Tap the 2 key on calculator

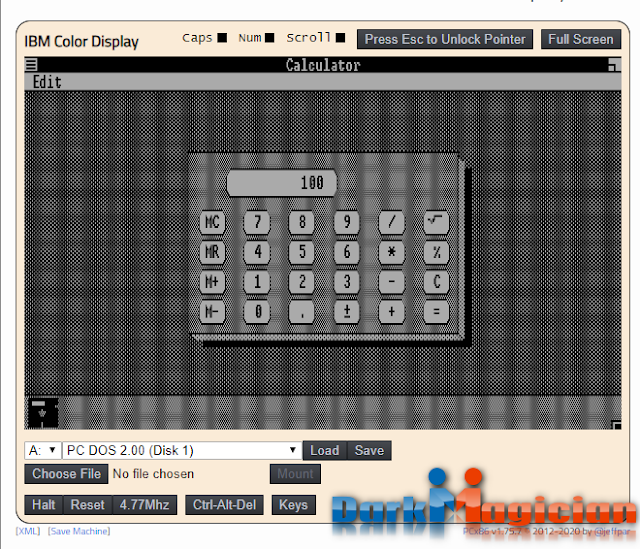pyautogui.click(x=302, y=282)
